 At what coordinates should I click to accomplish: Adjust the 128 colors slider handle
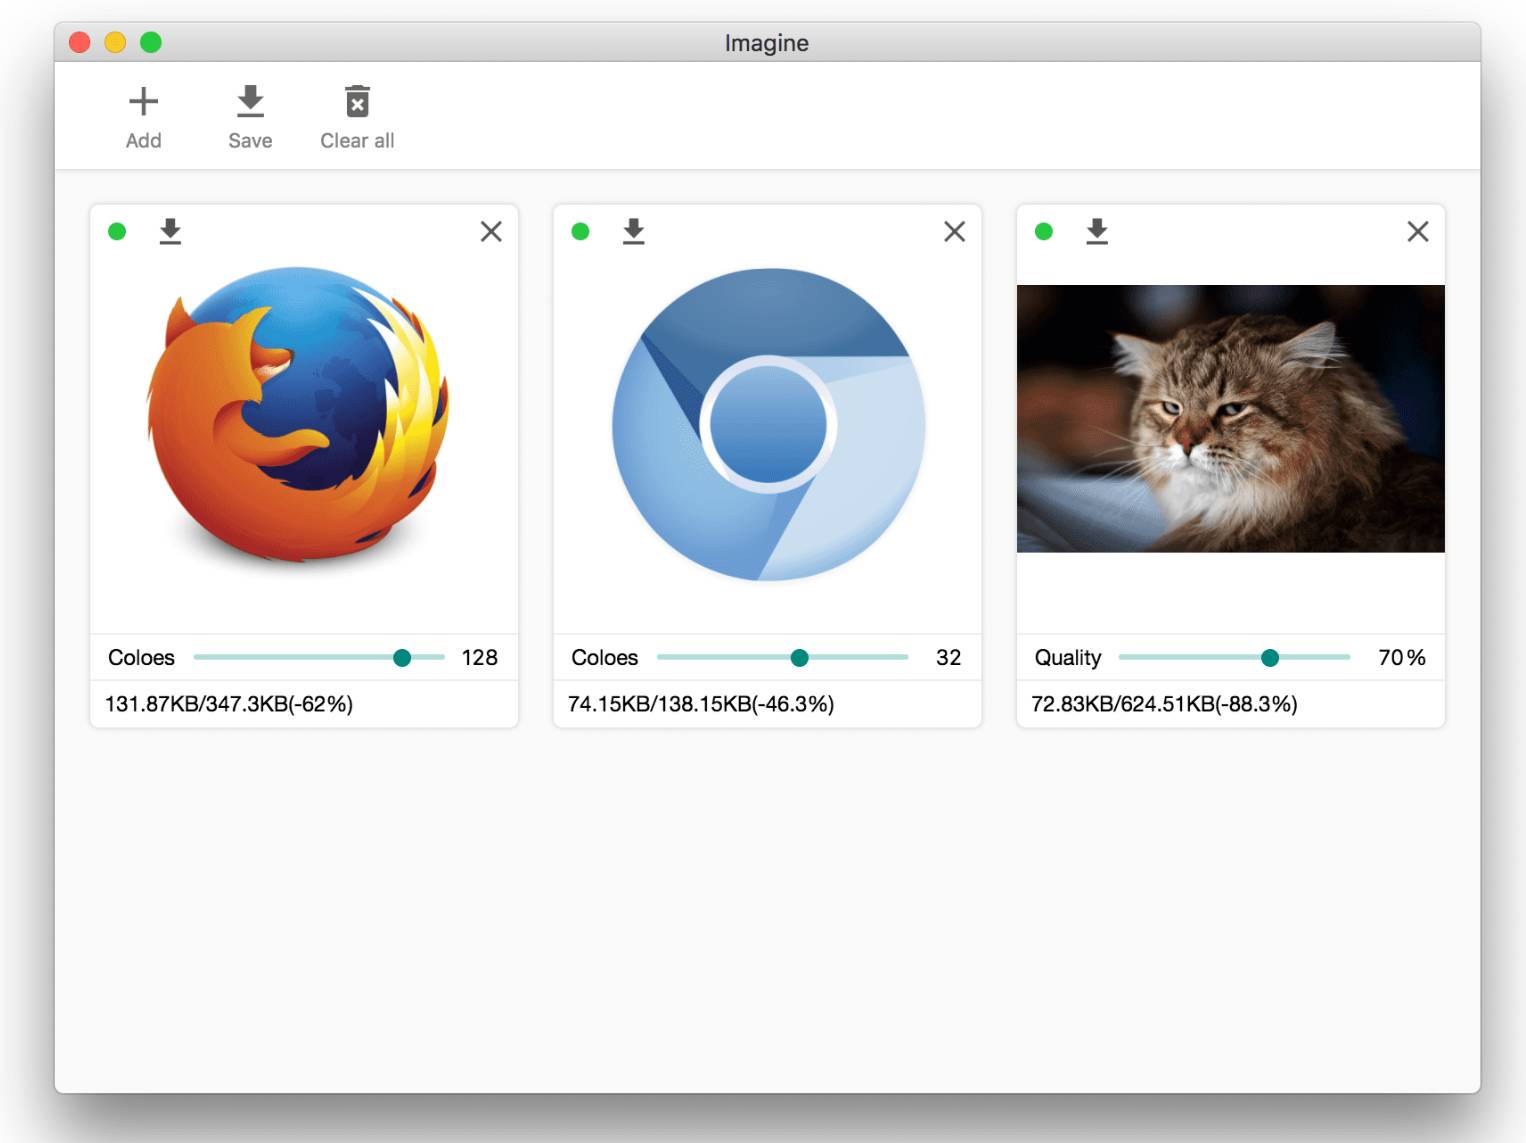point(402,658)
